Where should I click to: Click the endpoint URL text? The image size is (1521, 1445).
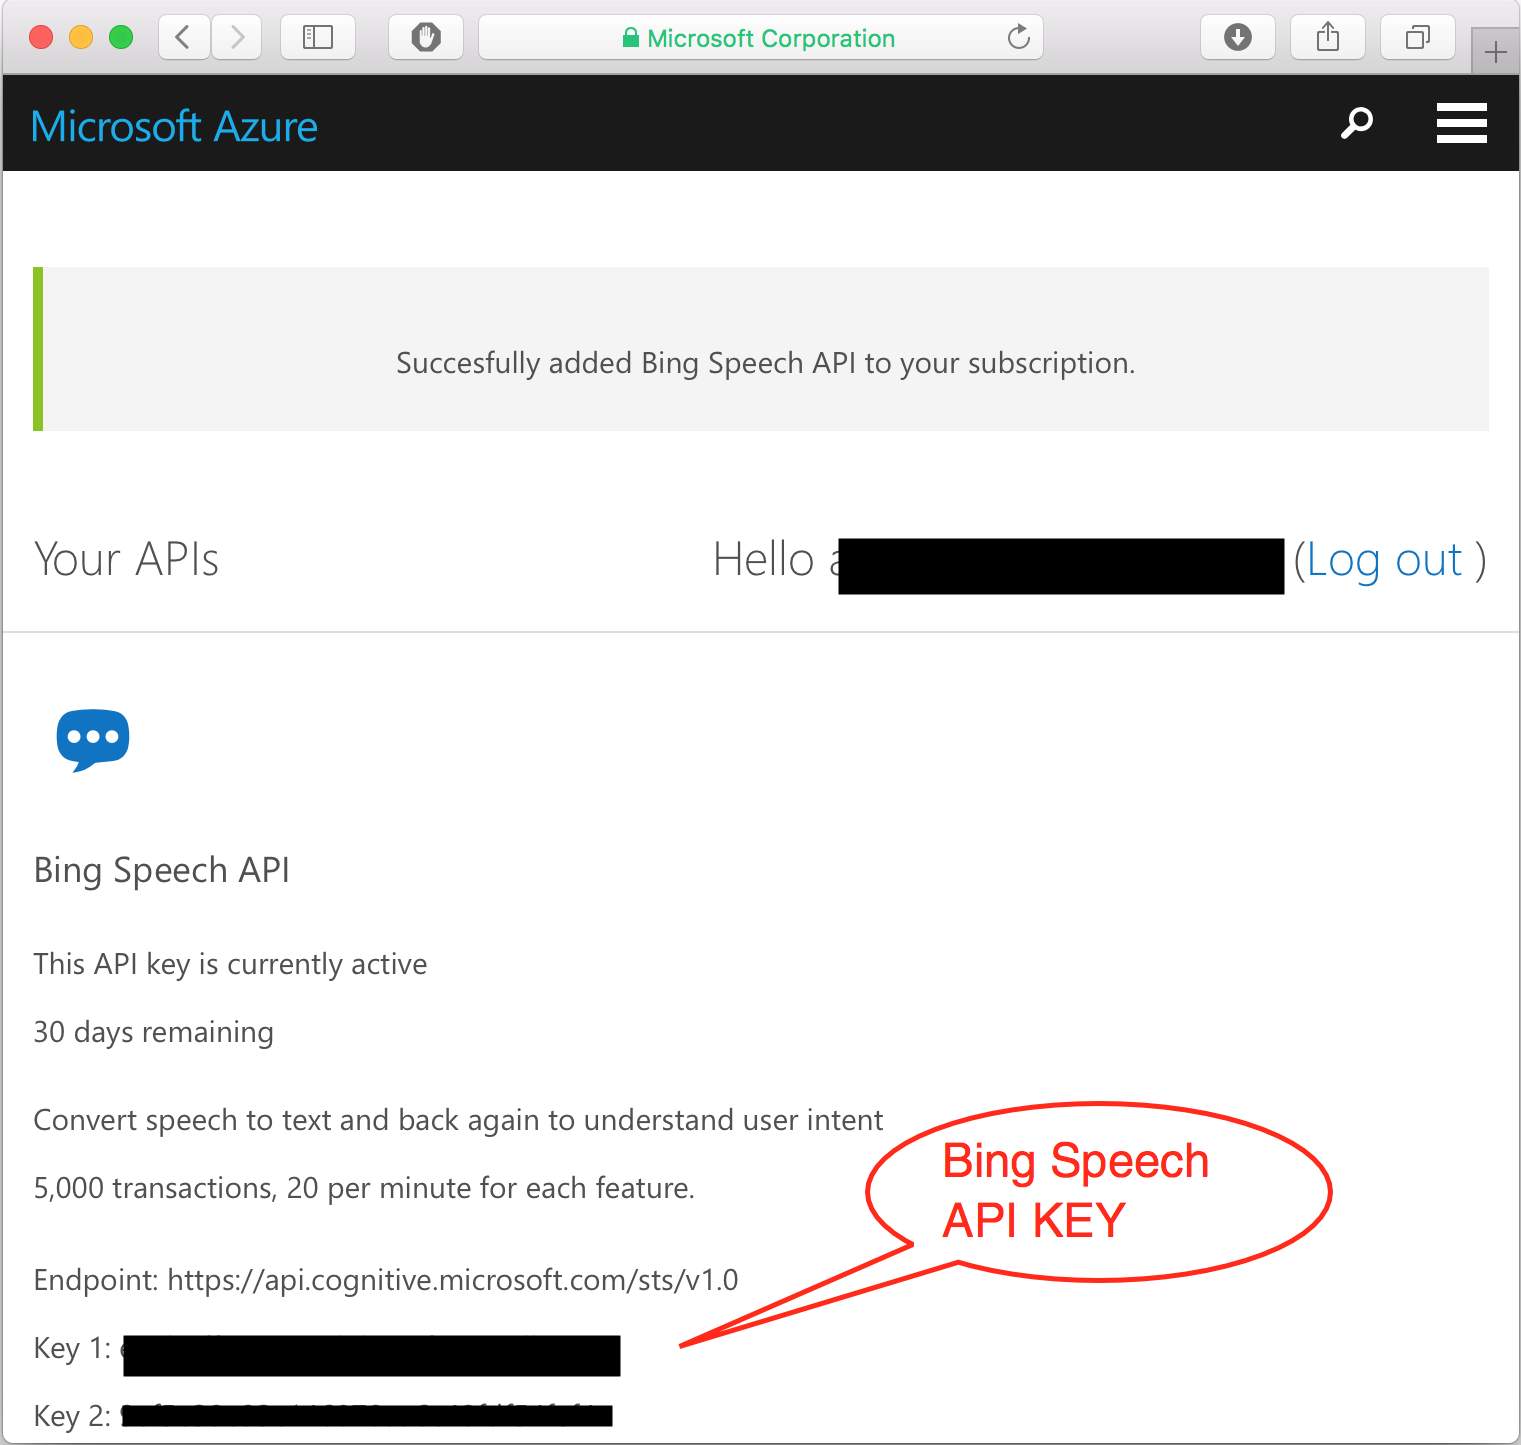[x=452, y=1280]
